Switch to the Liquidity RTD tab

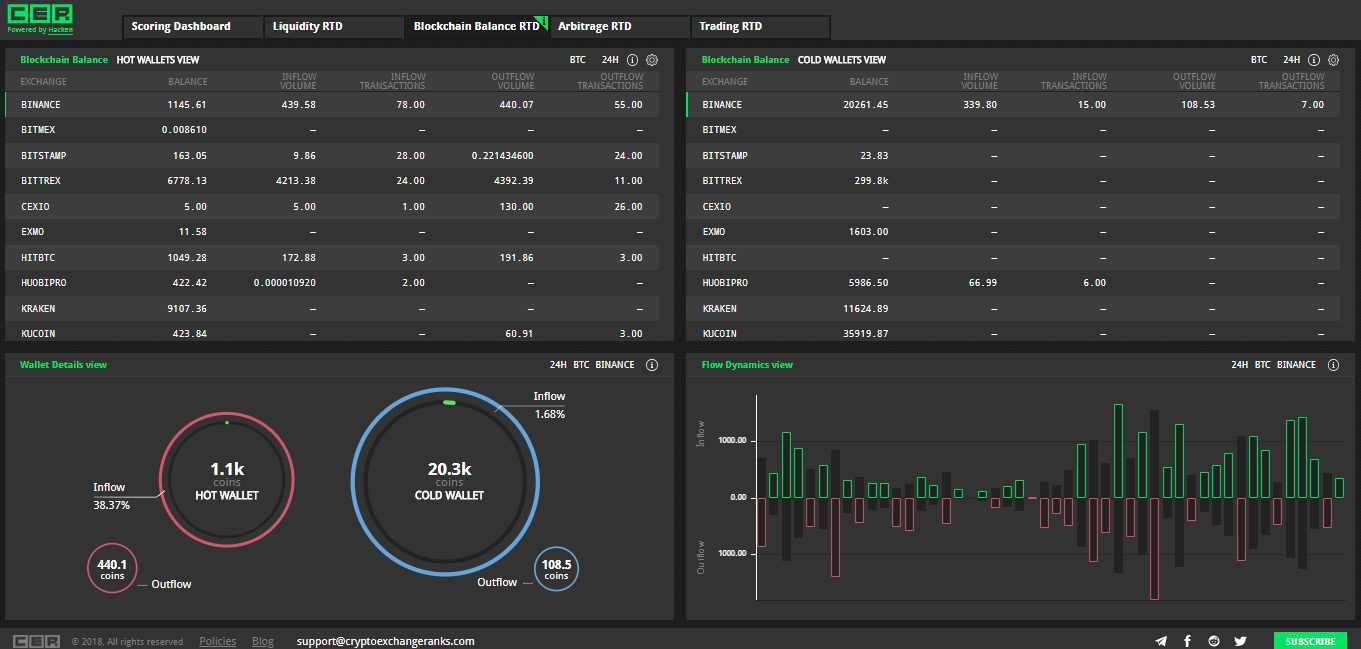[x=334, y=27]
